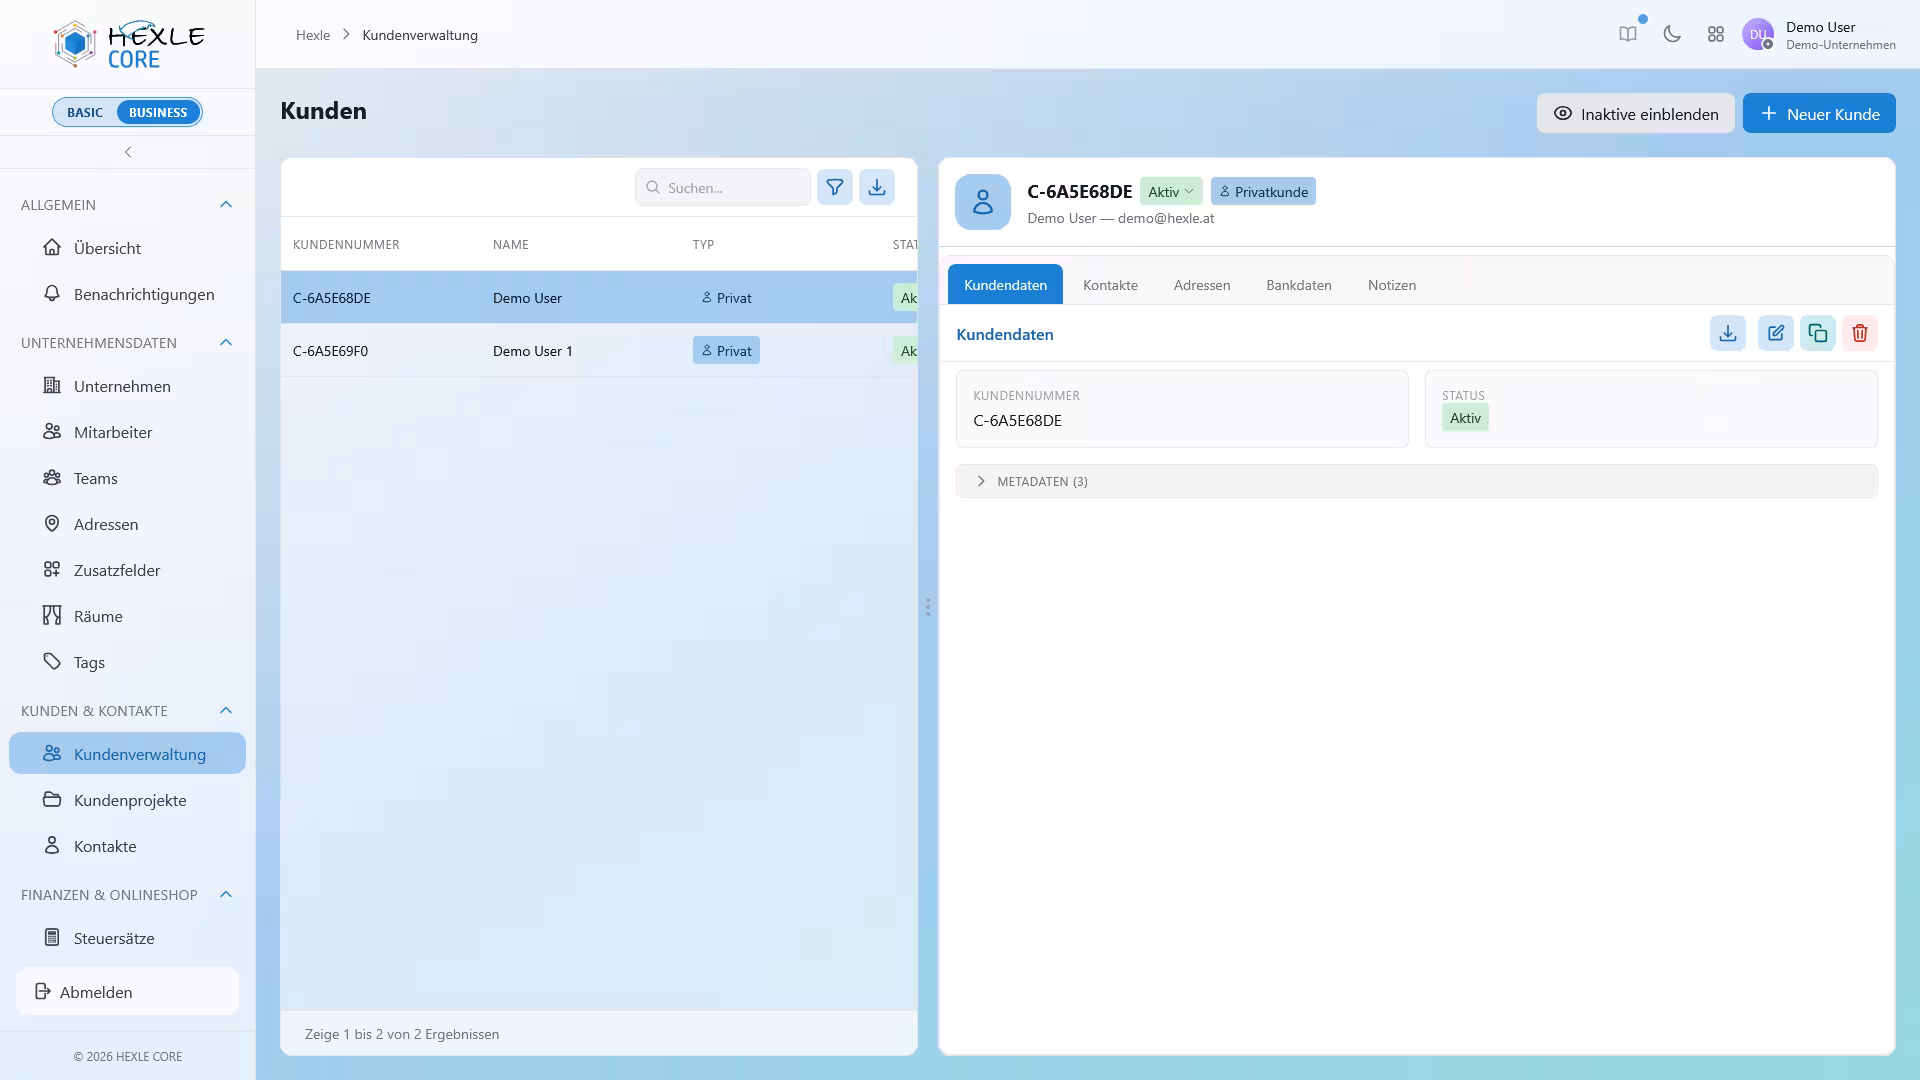1920x1080 pixels.
Task: Open the apps grid icon
Action: 1716,34
